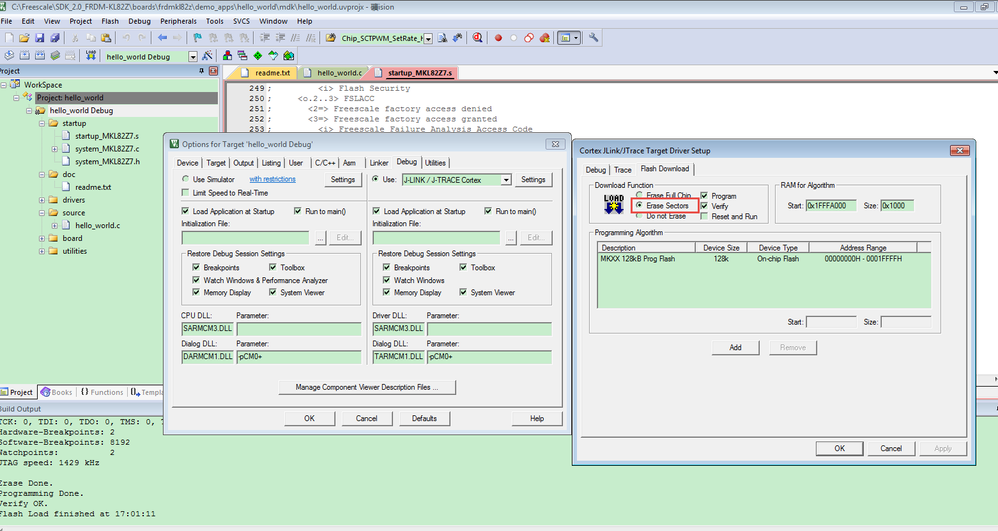Kill all breakpoints with the toolbar icon

pyautogui.click(x=545, y=38)
